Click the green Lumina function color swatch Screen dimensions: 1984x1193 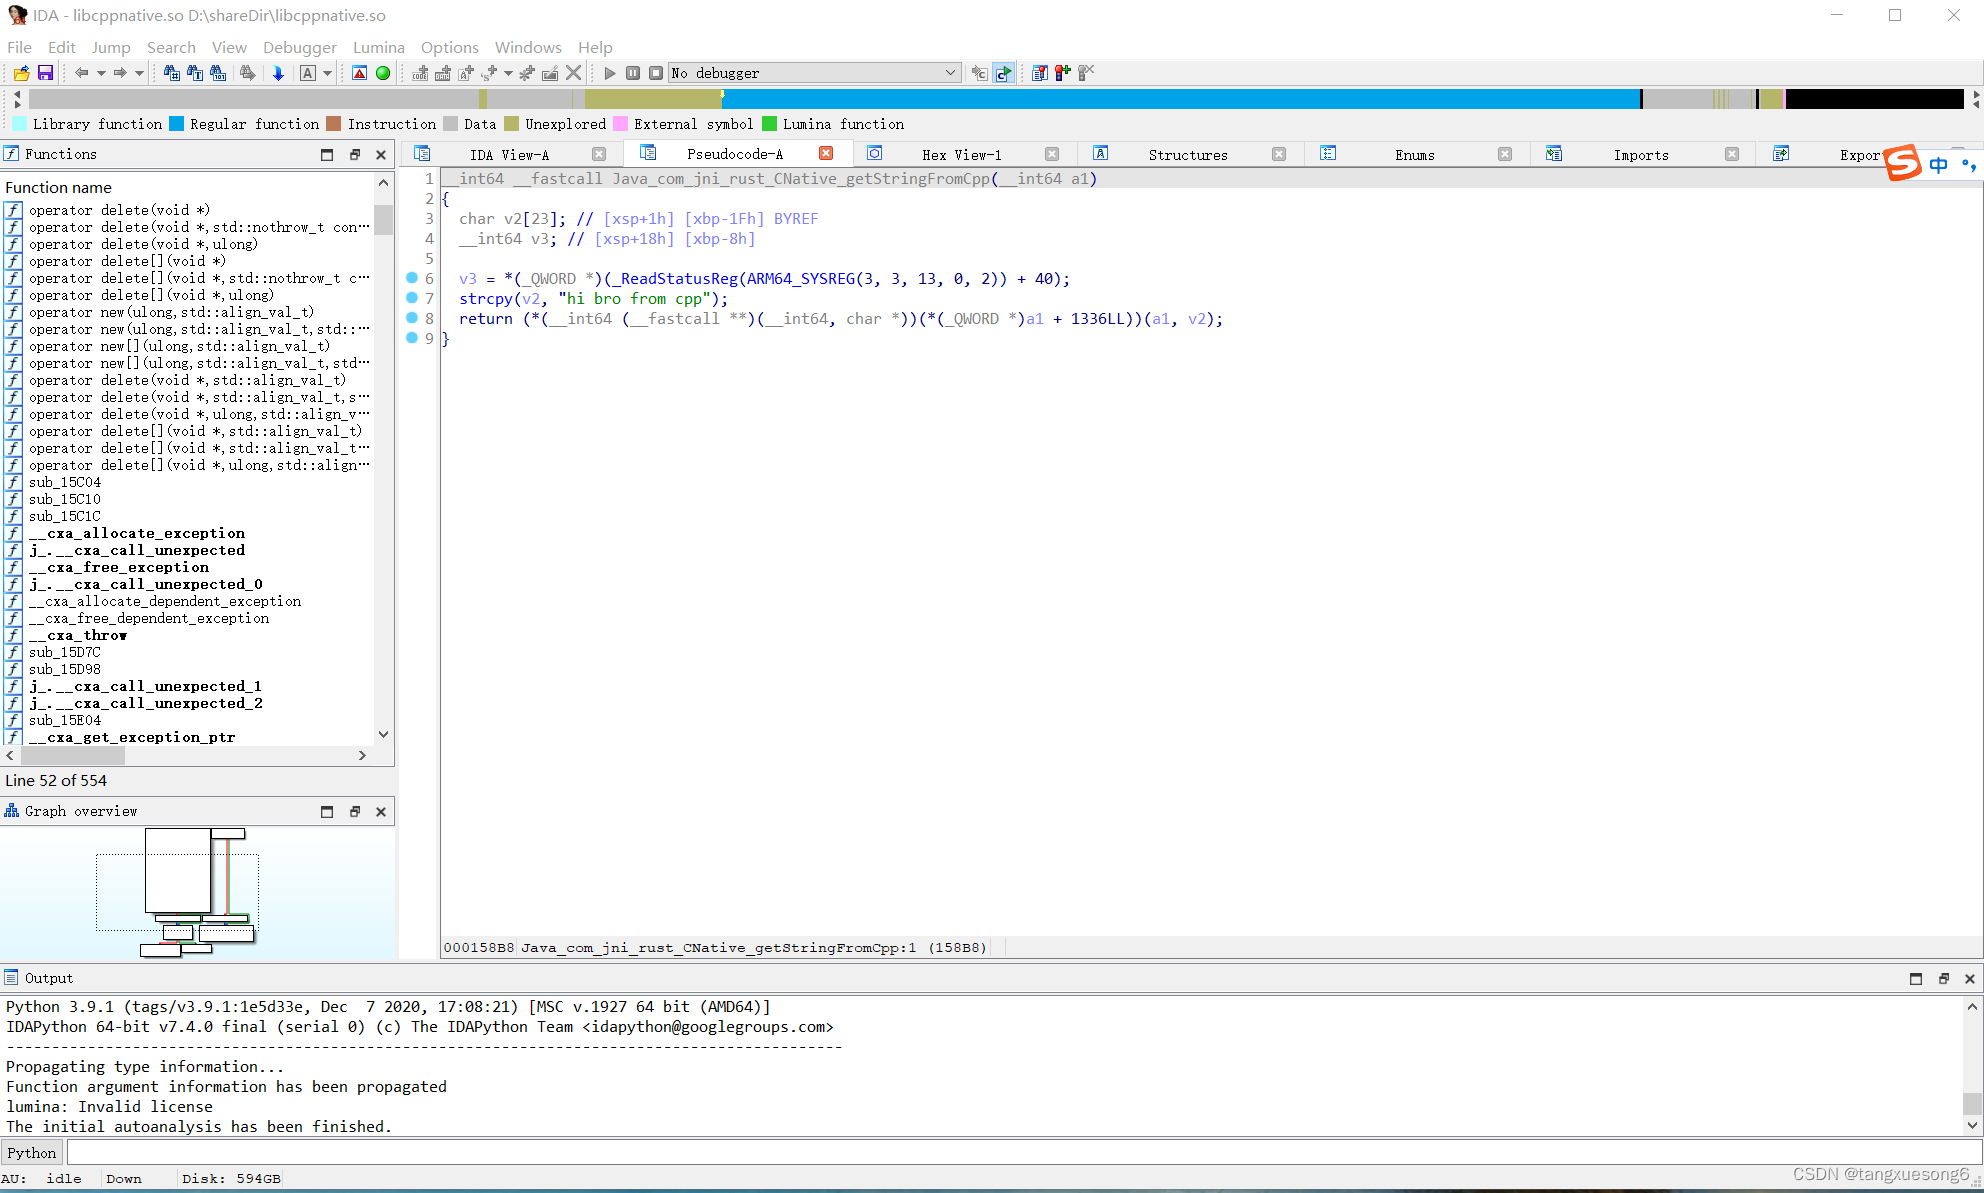[769, 124]
